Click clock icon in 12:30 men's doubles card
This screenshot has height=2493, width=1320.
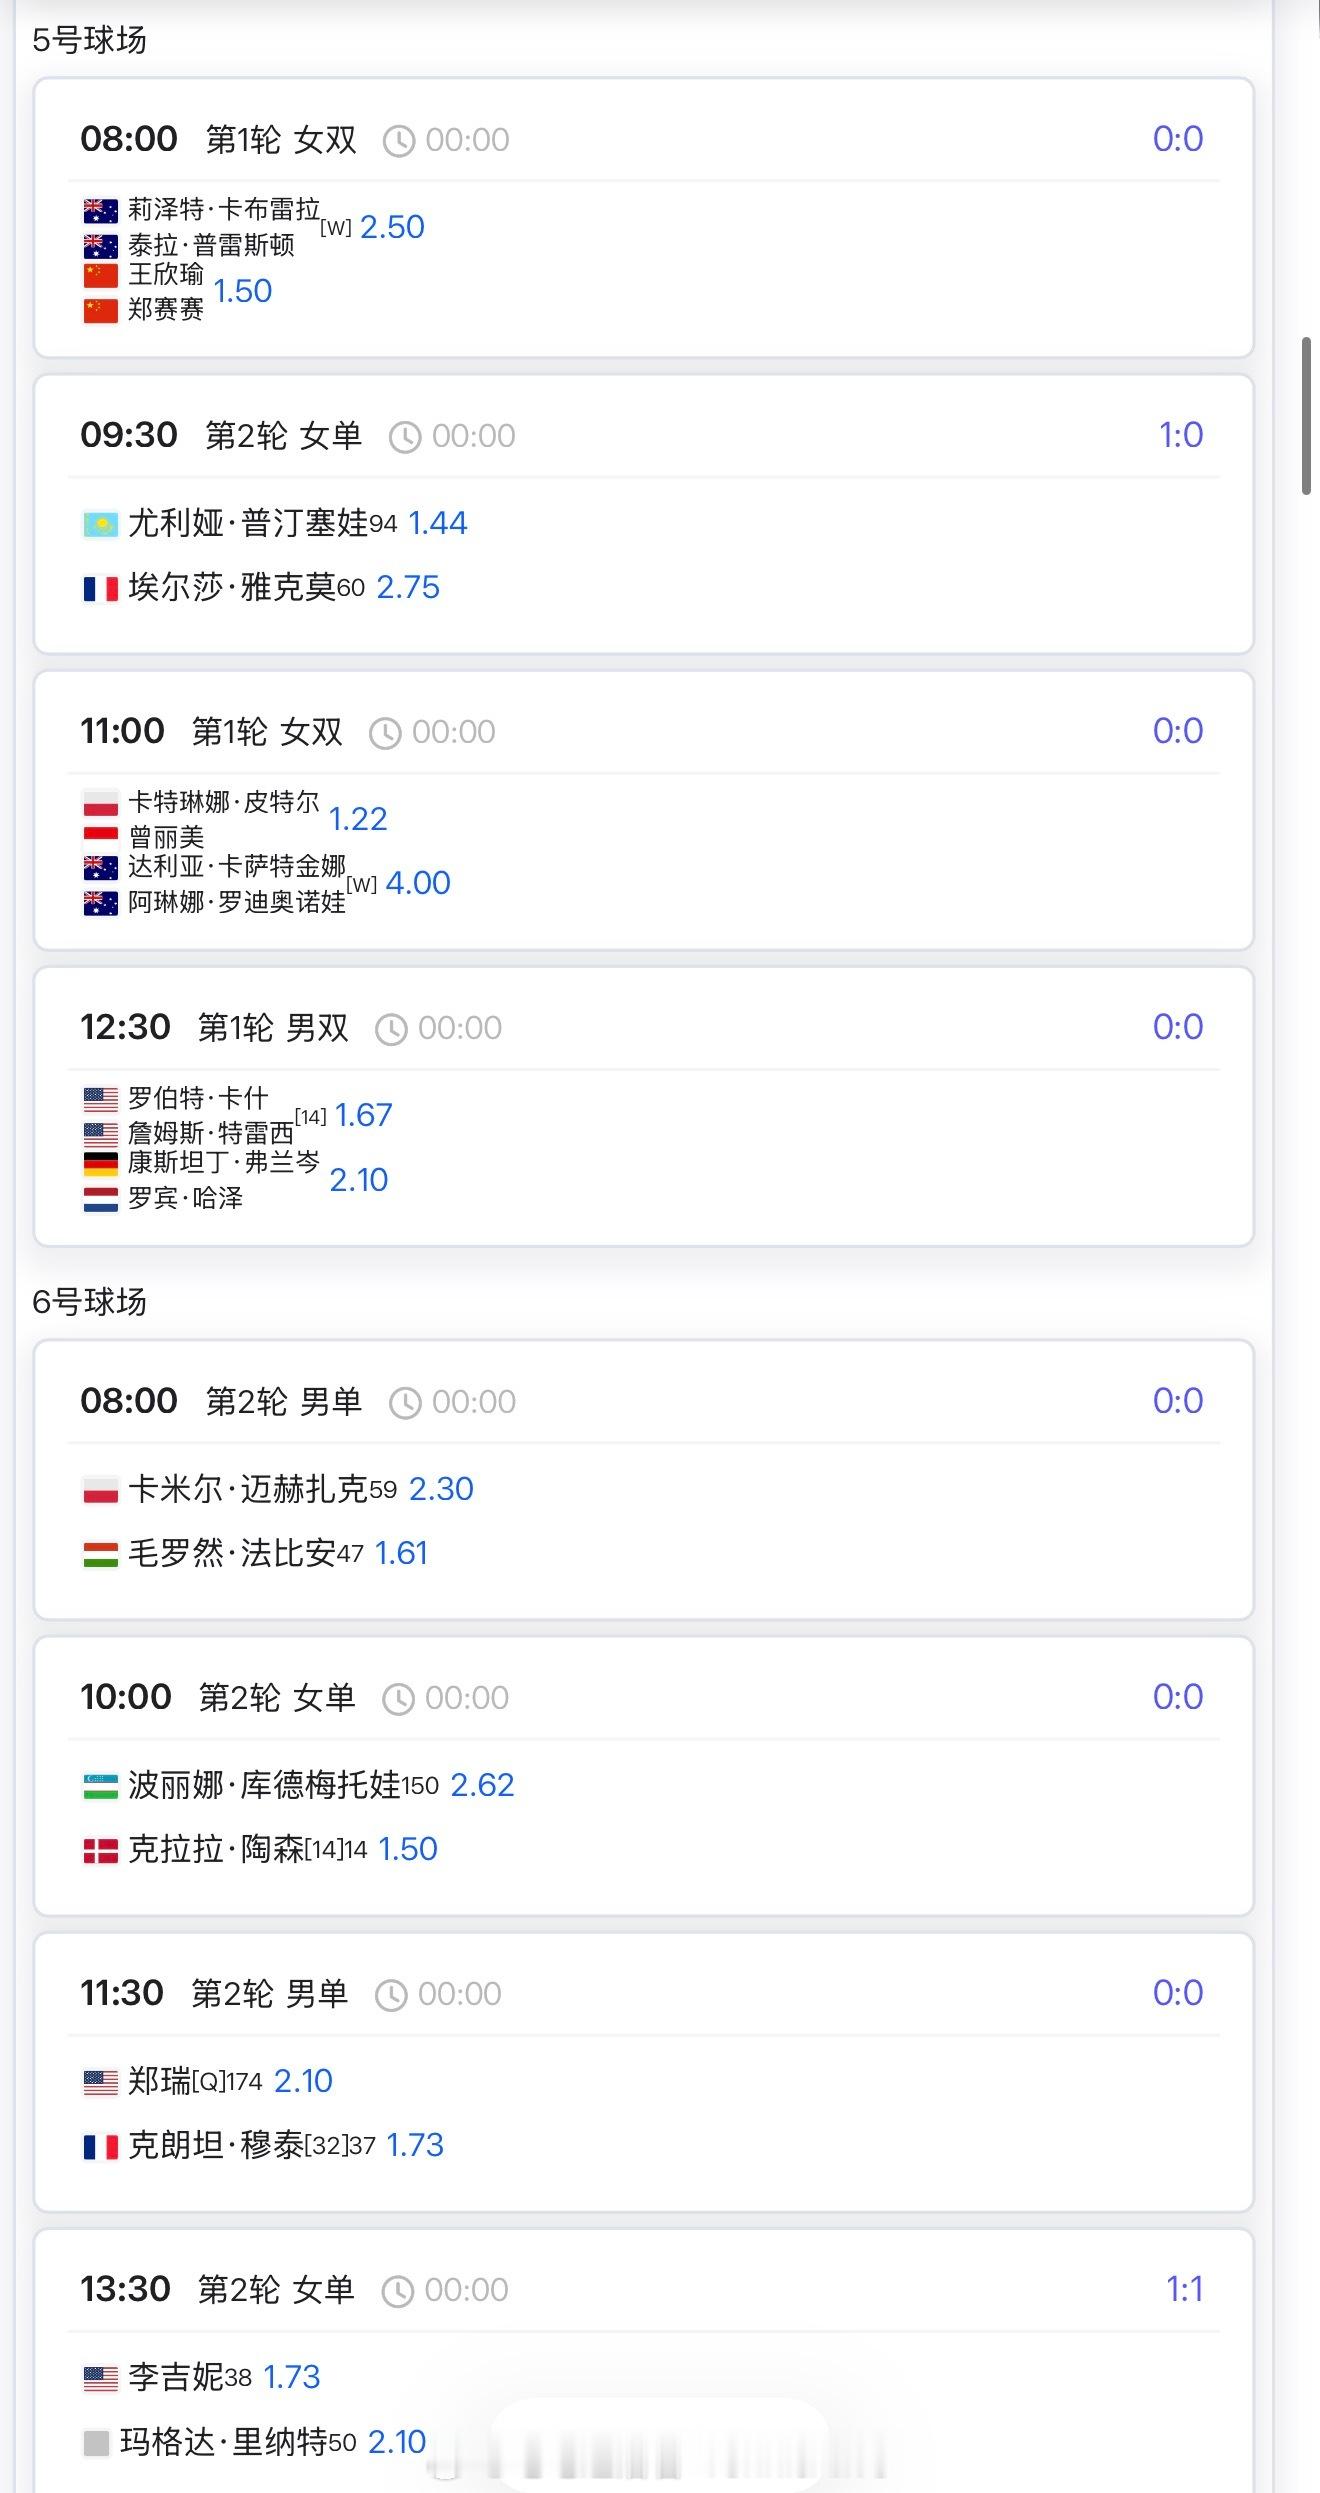(391, 1029)
